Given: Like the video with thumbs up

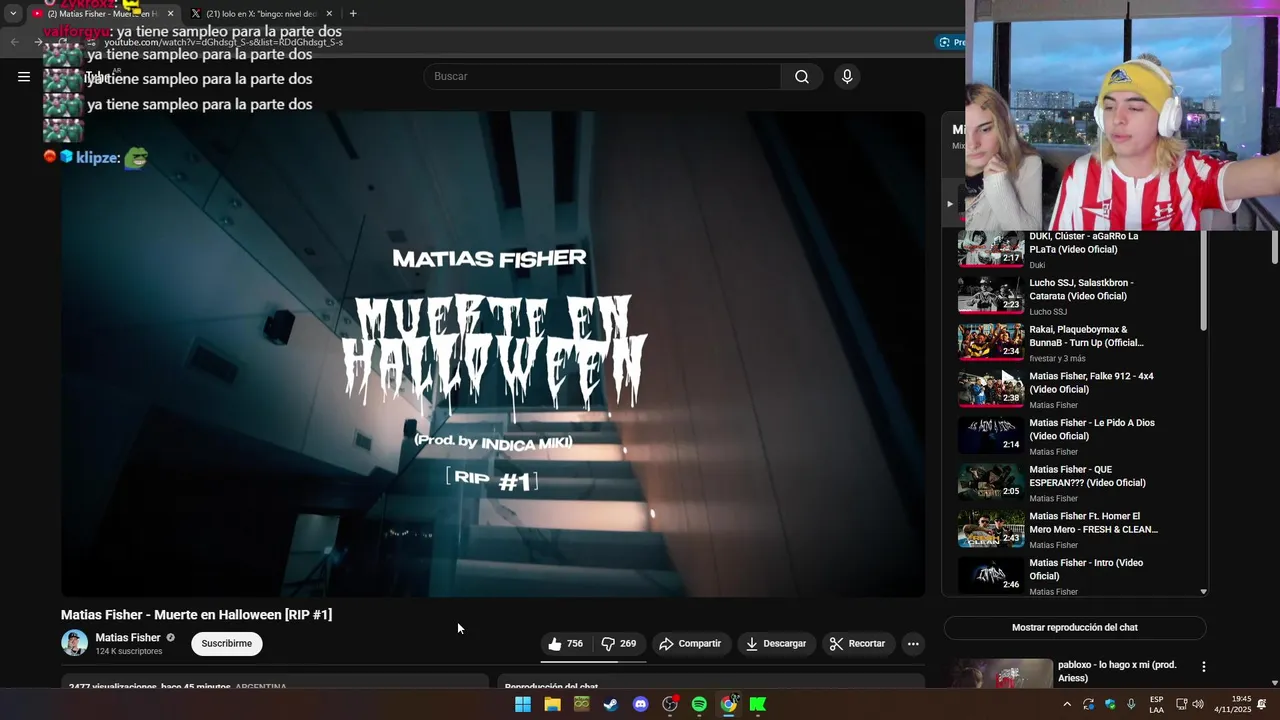Looking at the screenshot, I should click(x=565, y=644).
